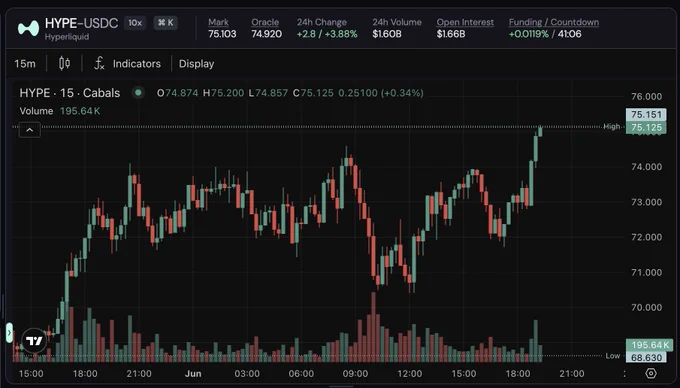Open the Display menu
Viewport: 680px width, 388px height.
pyautogui.click(x=196, y=64)
